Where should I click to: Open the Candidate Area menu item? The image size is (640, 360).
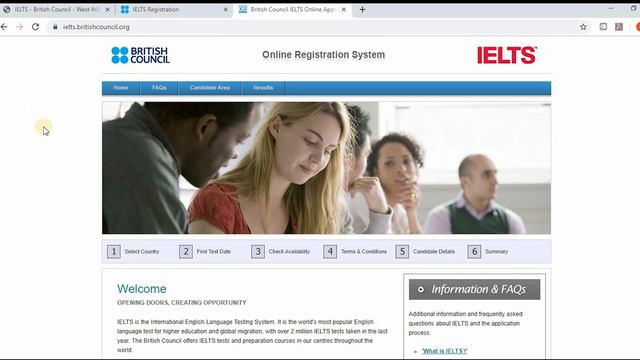click(x=210, y=88)
